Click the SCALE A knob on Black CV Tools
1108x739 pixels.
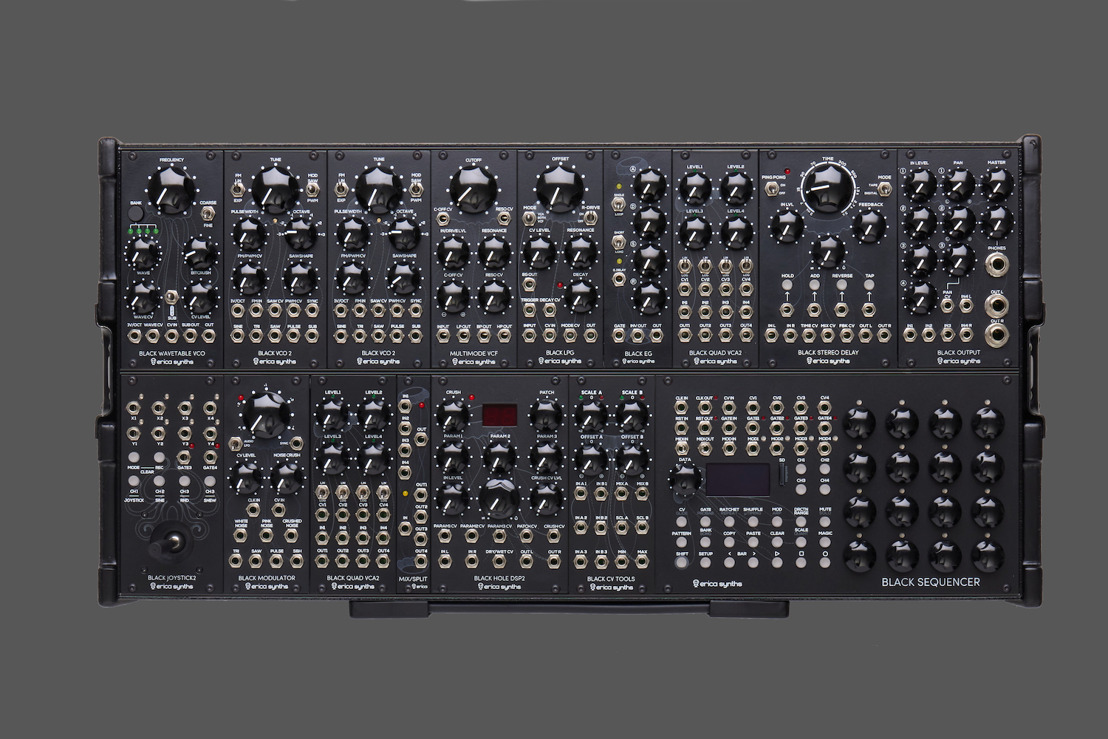click(x=591, y=416)
